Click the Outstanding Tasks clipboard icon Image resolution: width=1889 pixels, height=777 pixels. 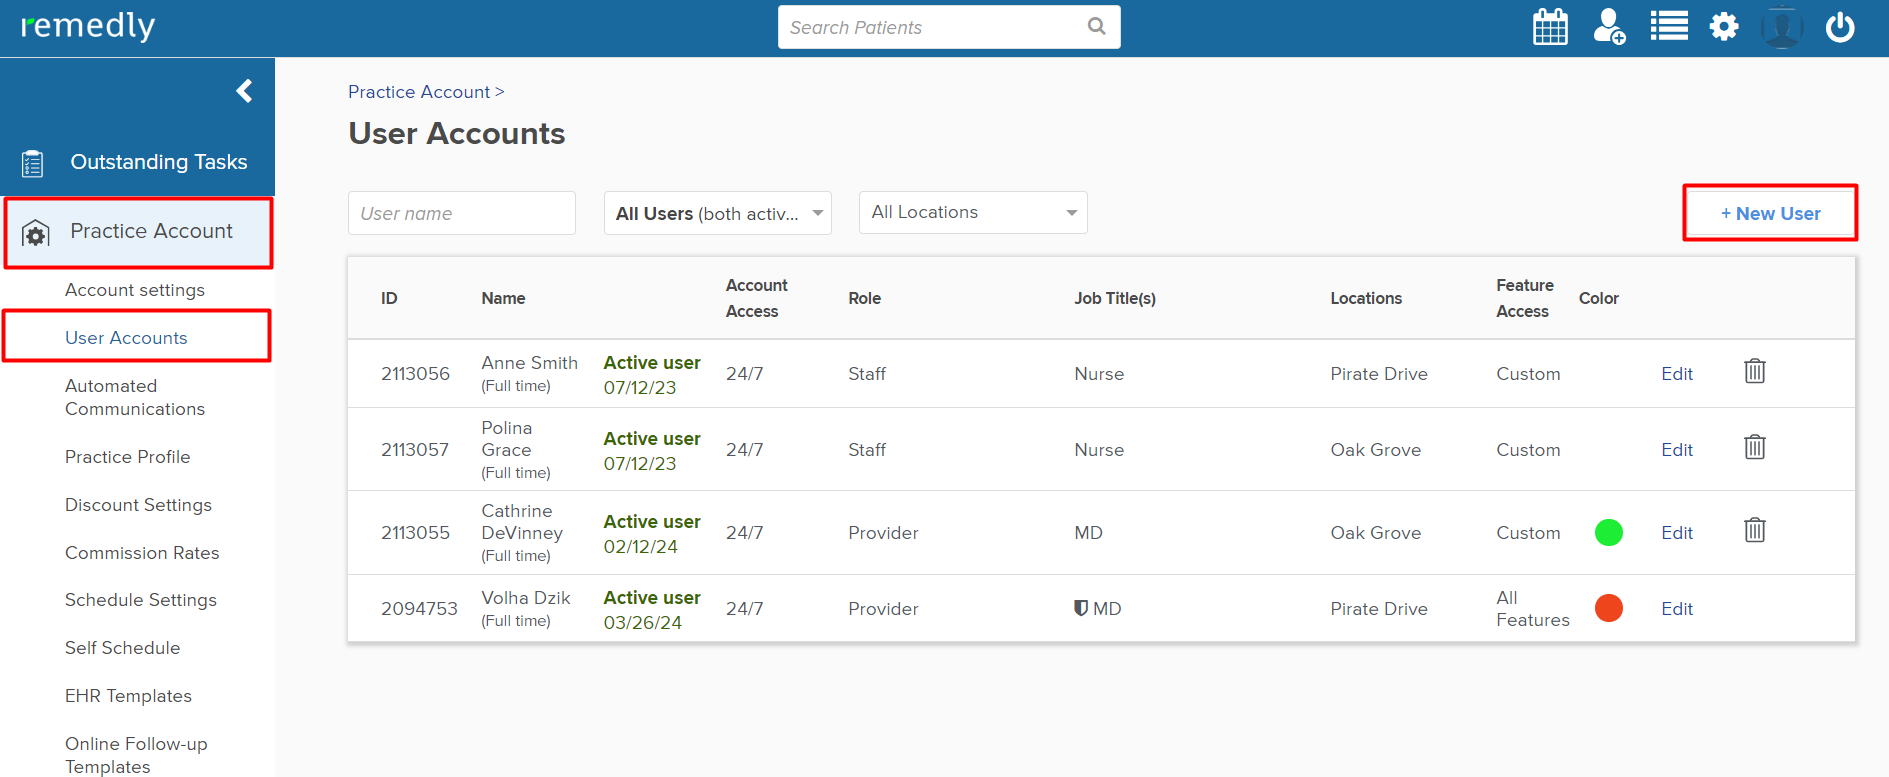[x=33, y=163]
